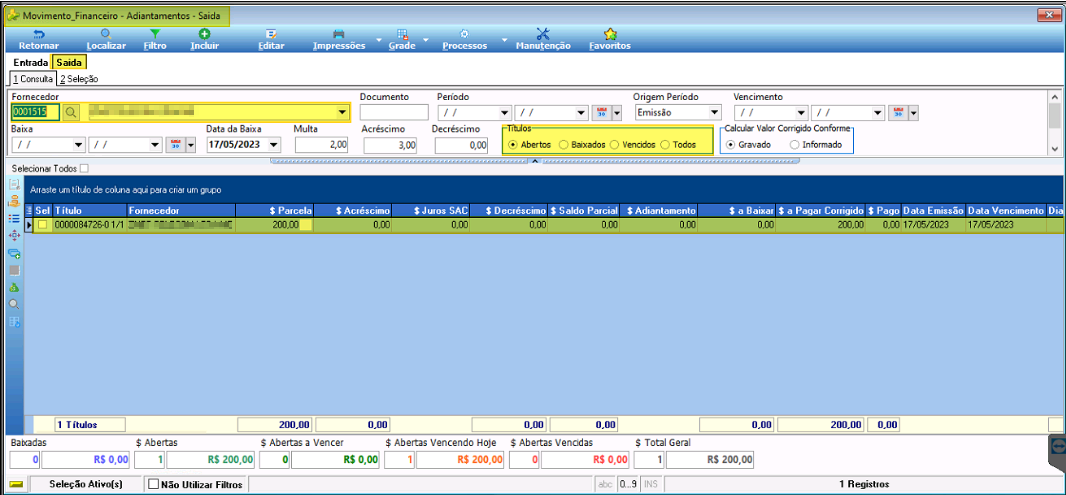Click the Filtro funnel button

[x=155, y=39]
